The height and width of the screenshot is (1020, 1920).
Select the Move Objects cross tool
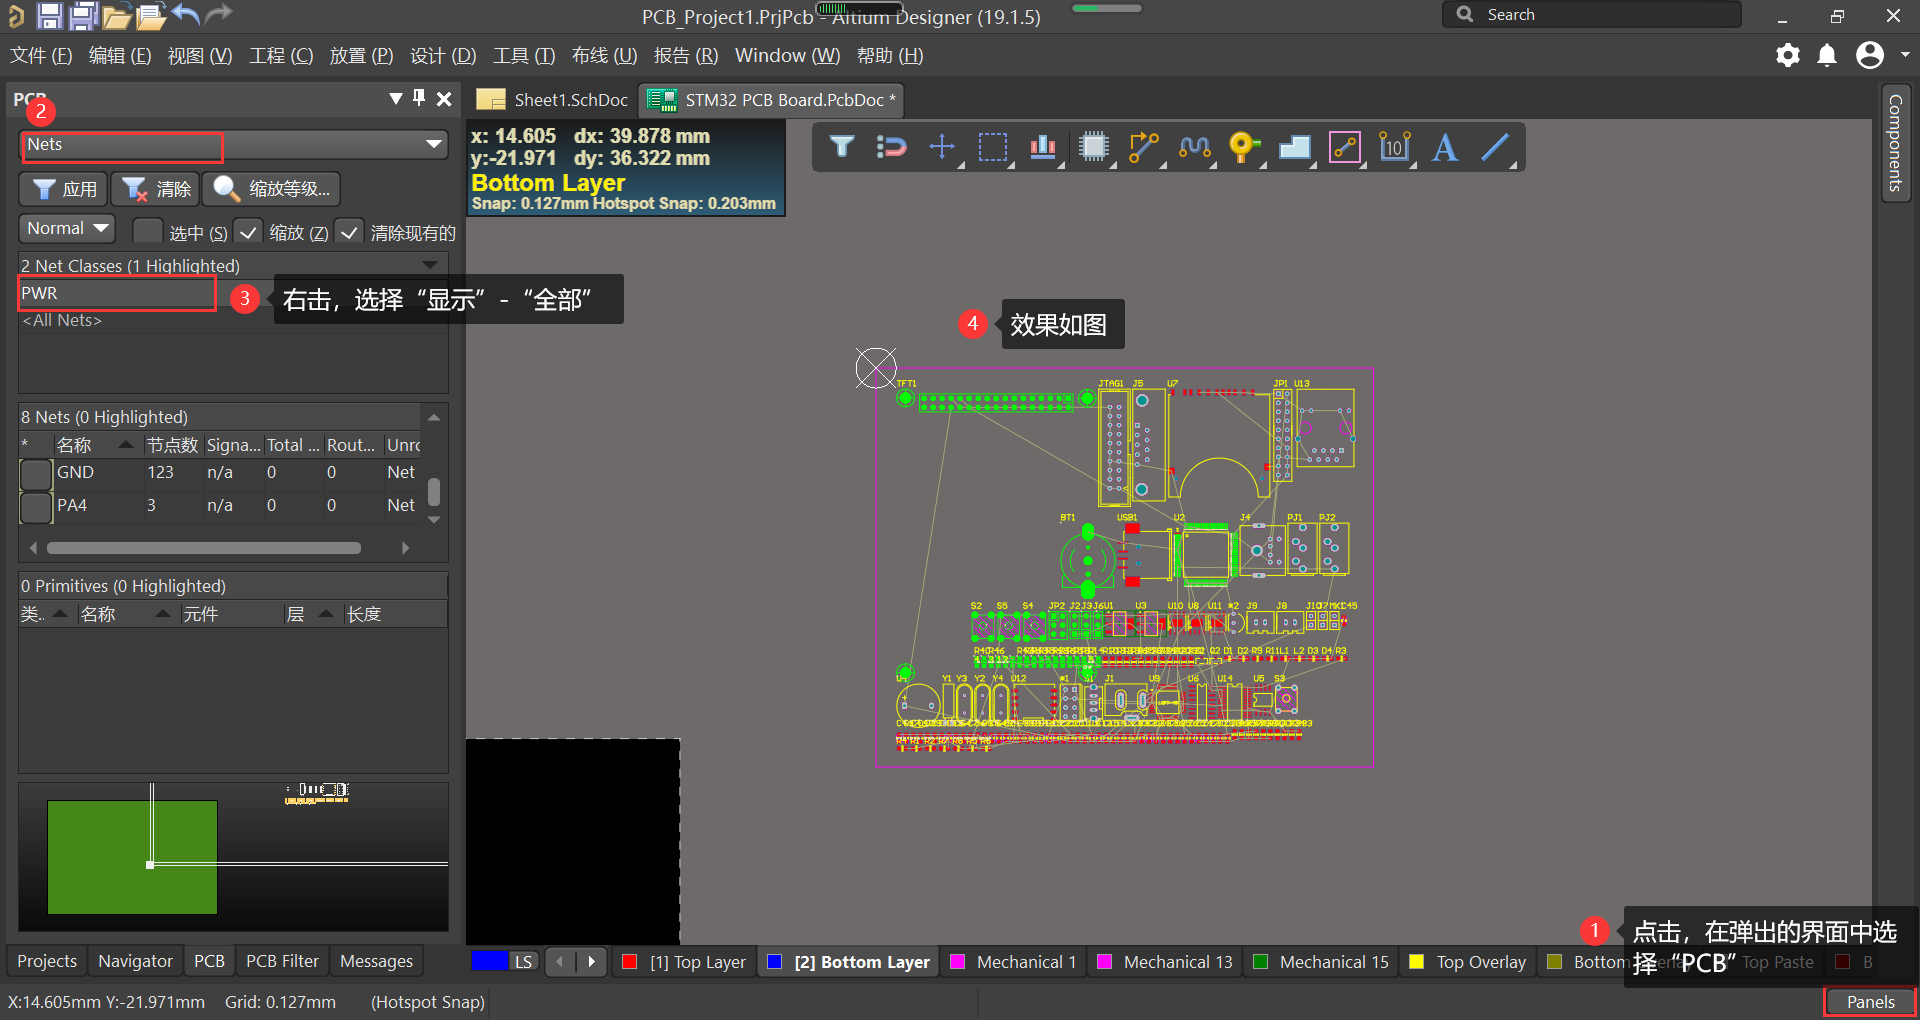[x=942, y=147]
